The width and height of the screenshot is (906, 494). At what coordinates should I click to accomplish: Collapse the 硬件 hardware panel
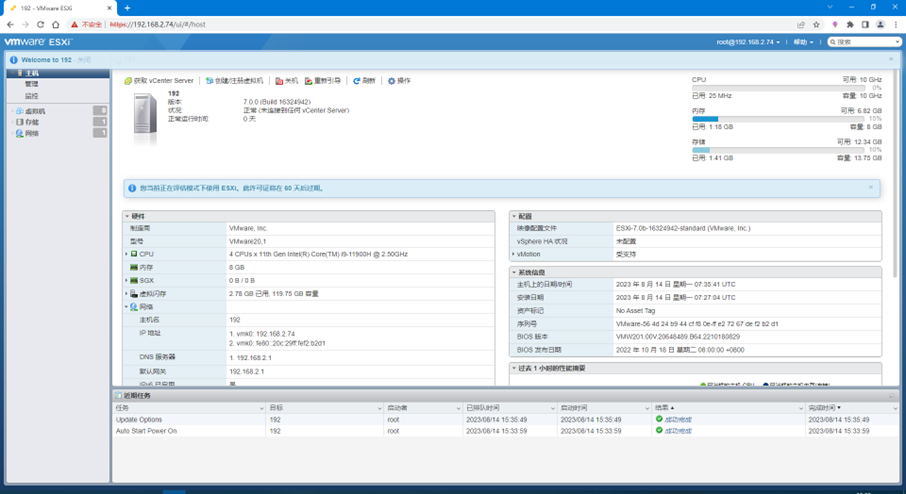pyautogui.click(x=127, y=216)
